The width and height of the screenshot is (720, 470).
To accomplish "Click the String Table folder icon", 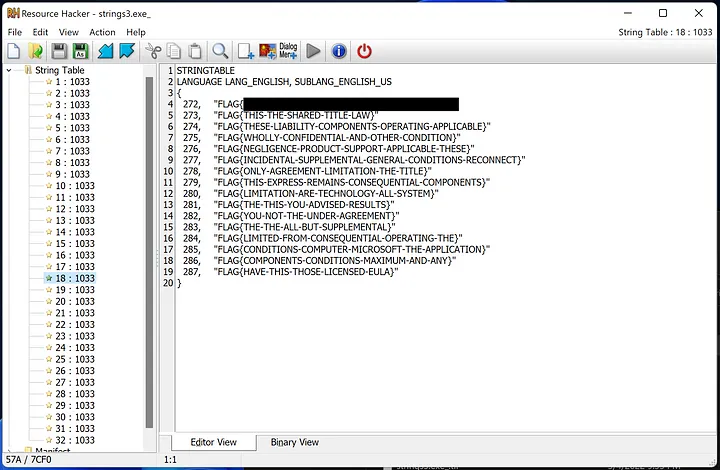I will click(x=28, y=70).
